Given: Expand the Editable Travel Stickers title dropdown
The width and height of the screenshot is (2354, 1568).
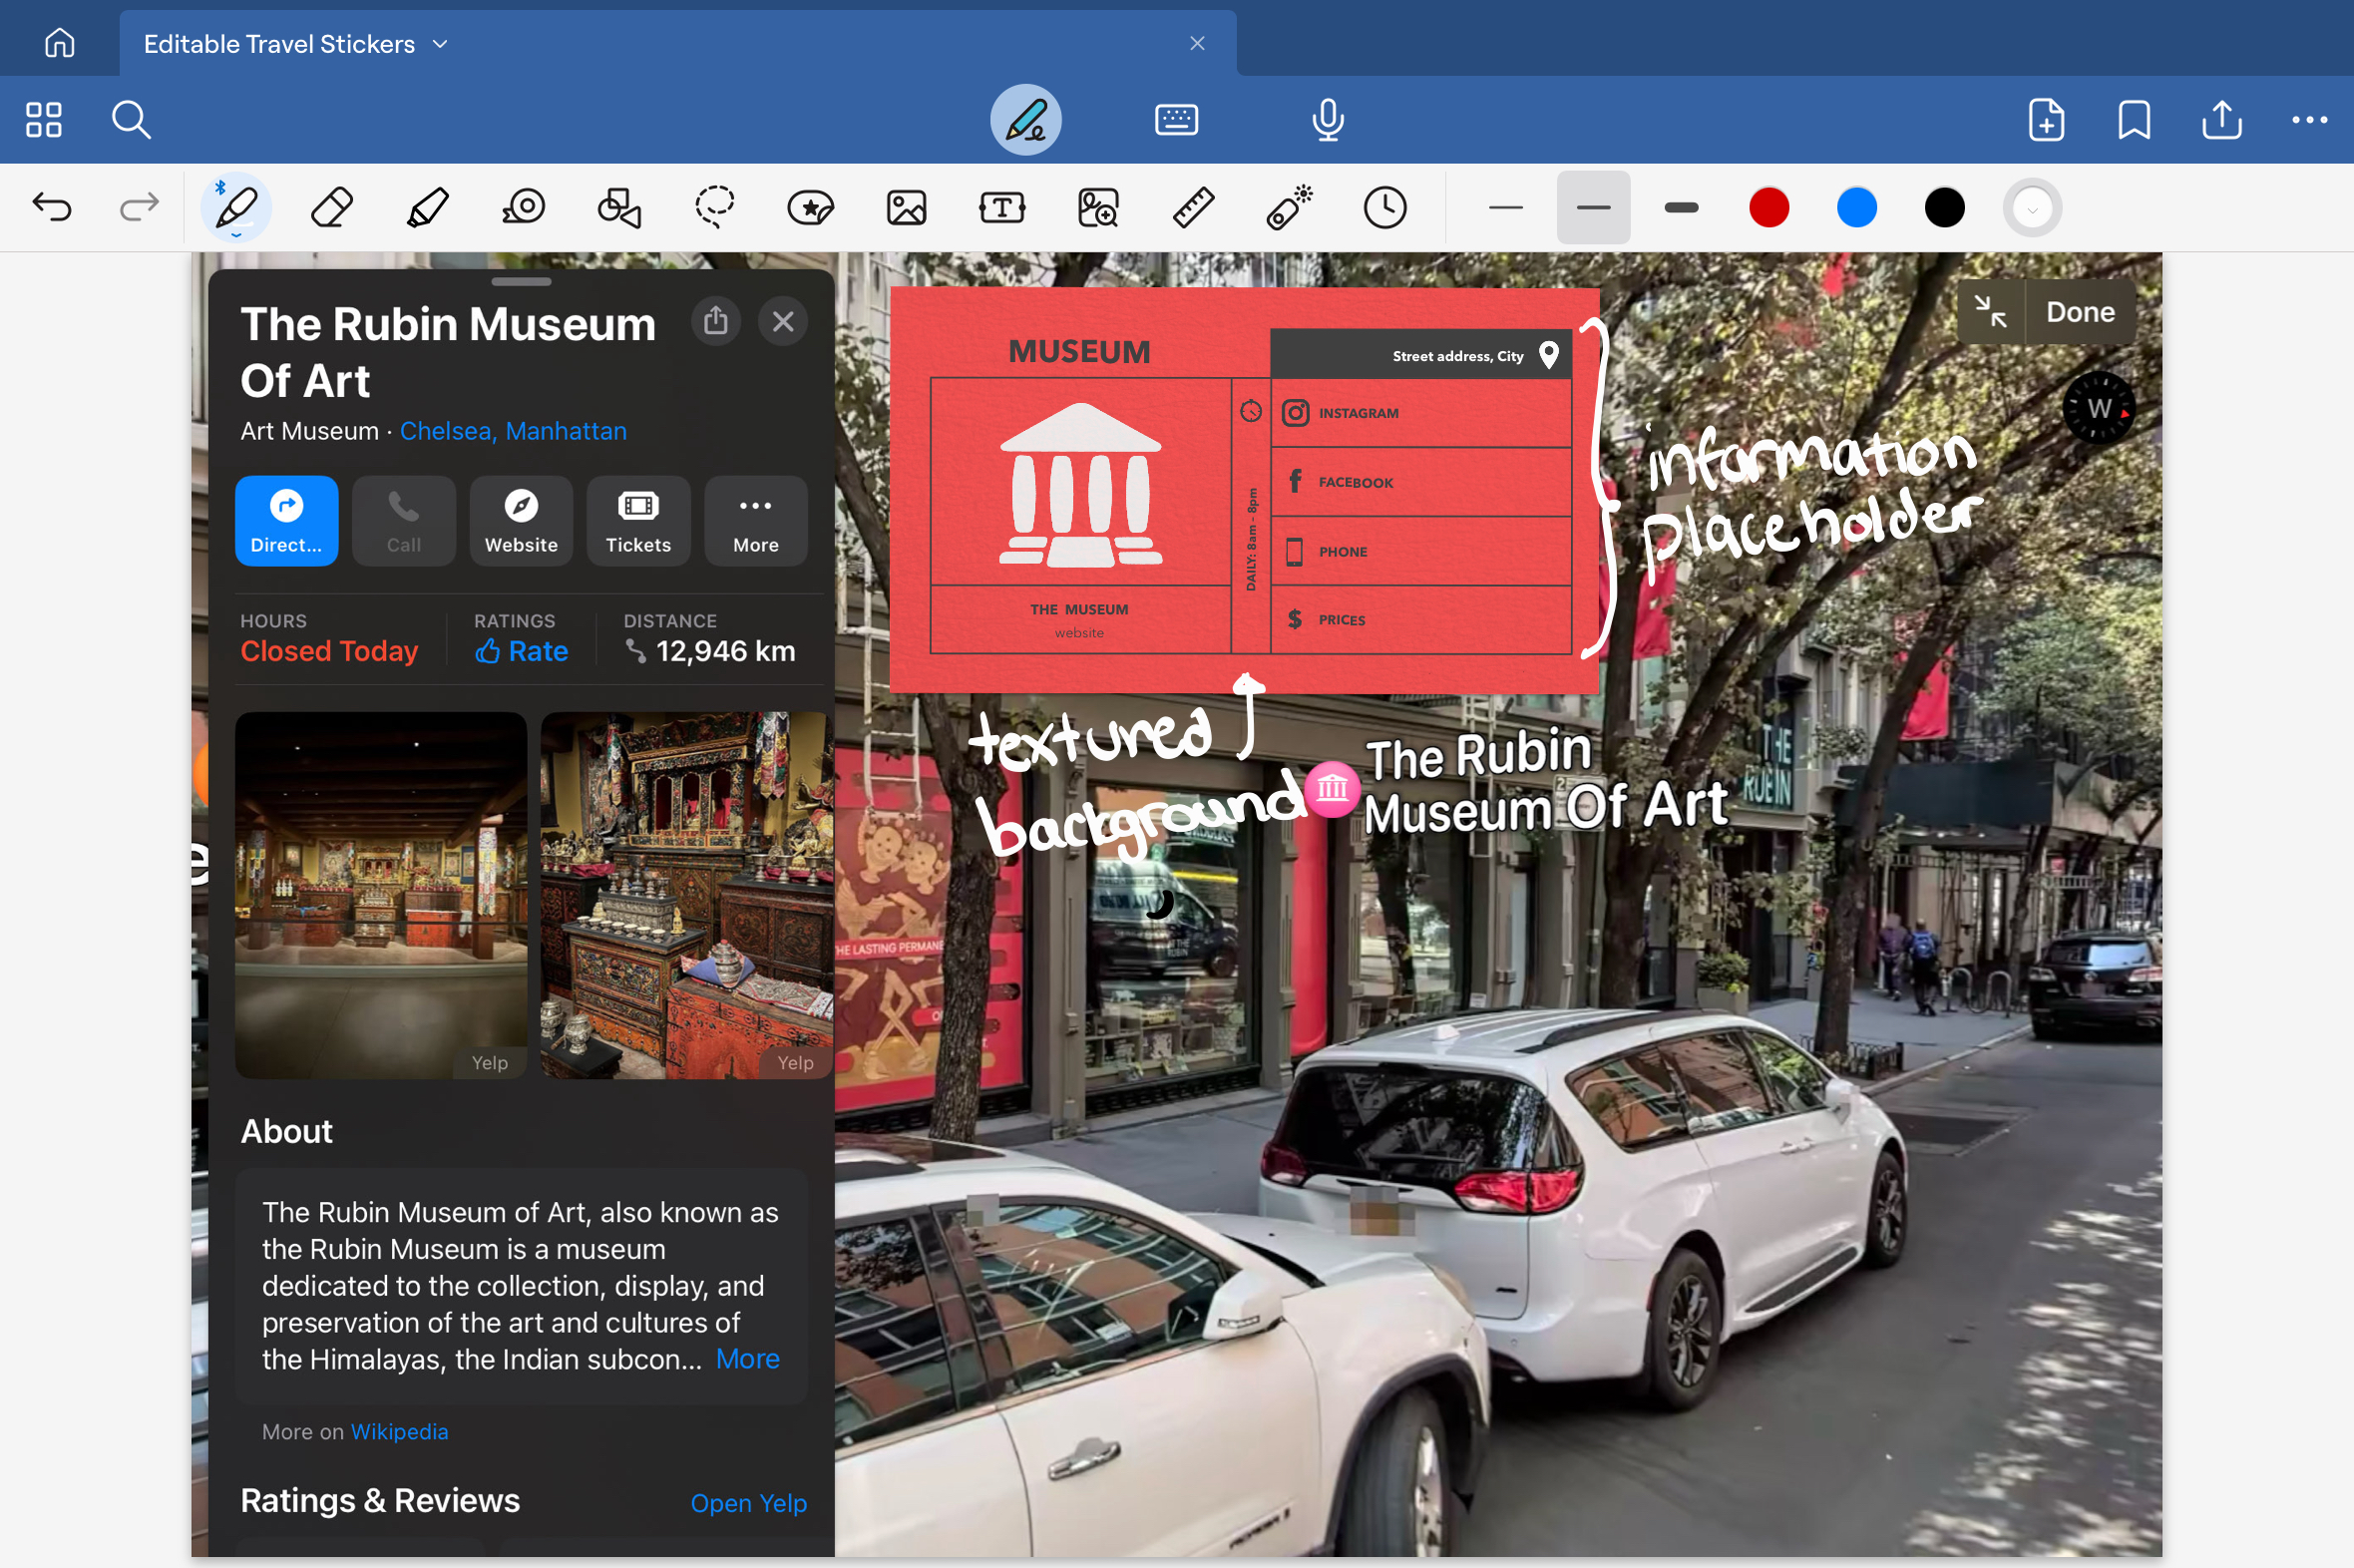Looking at the screenshot, I should pos(440,44).
